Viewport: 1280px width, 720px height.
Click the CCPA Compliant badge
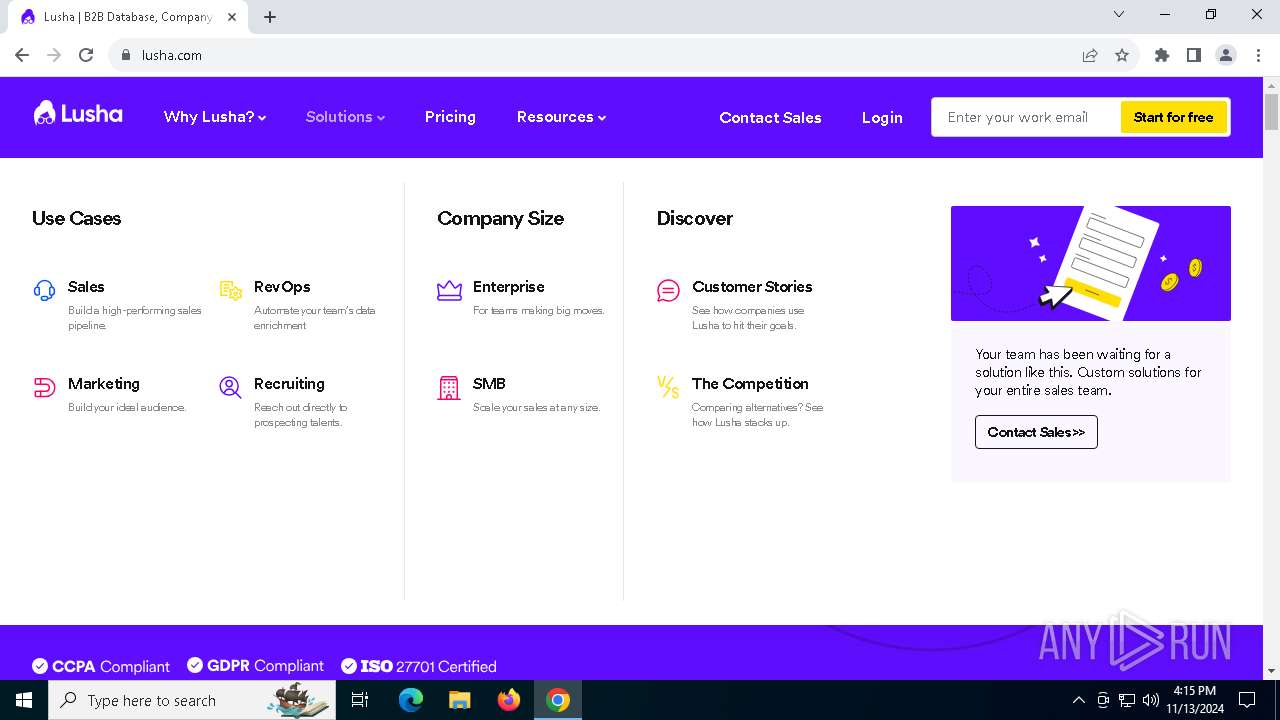[x=101, y=666]
